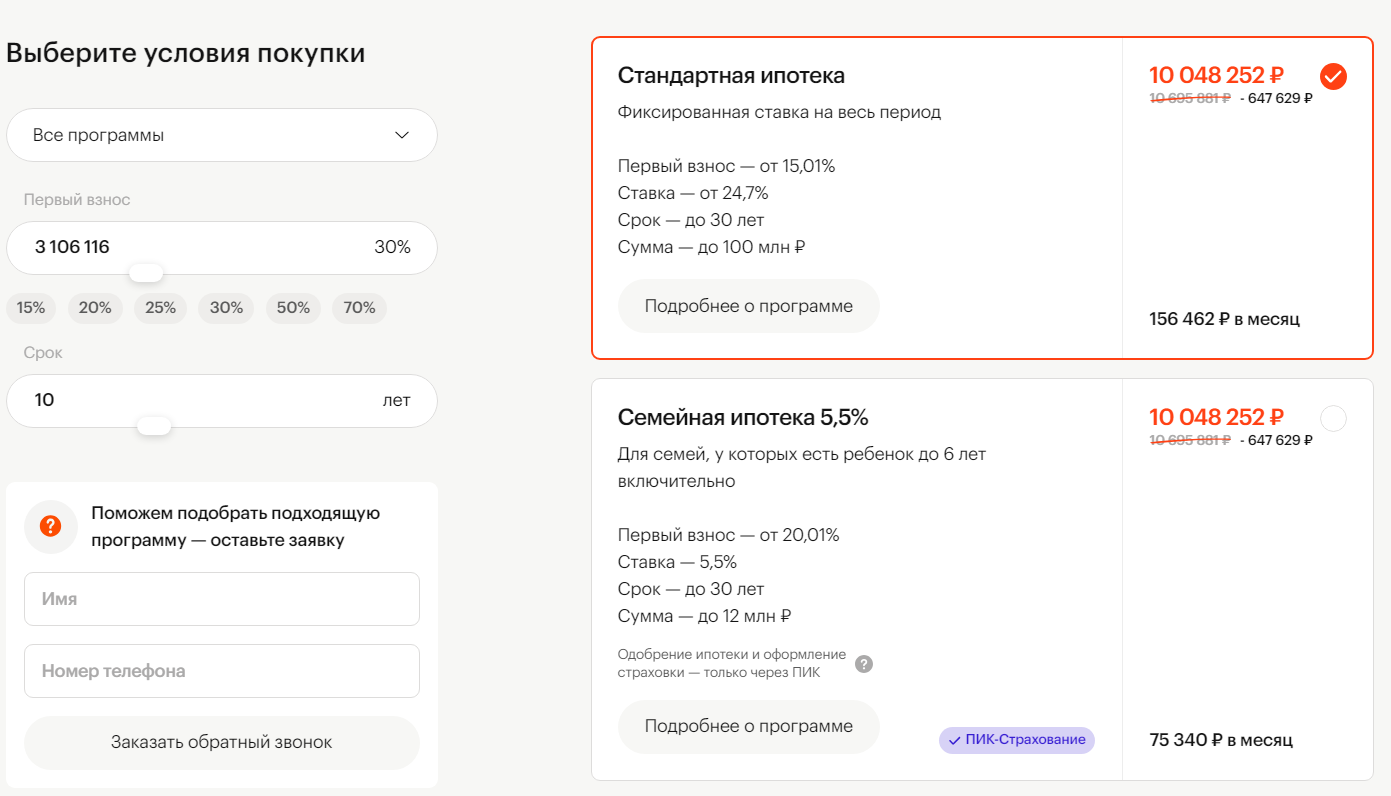Open the "Все программы" dropdown
Screen dimensions: 1391x796
(x=222, y=135)
